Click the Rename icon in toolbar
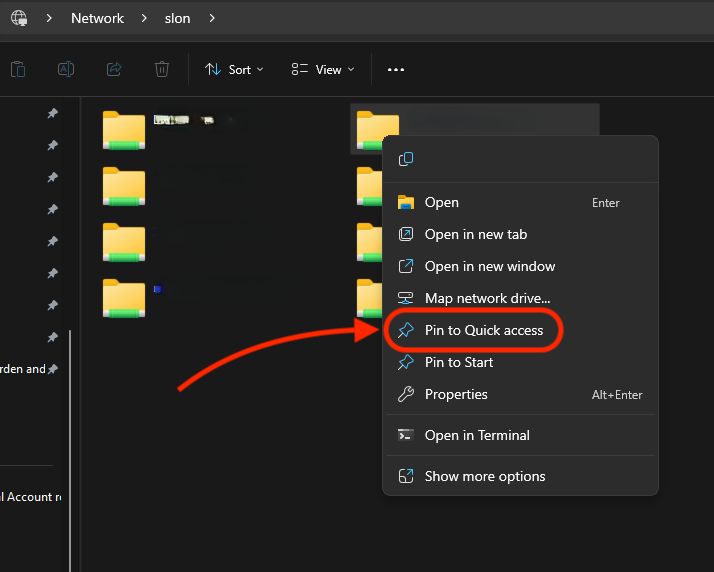Screen dimensions: 714x572 click(x=66, y=69)
